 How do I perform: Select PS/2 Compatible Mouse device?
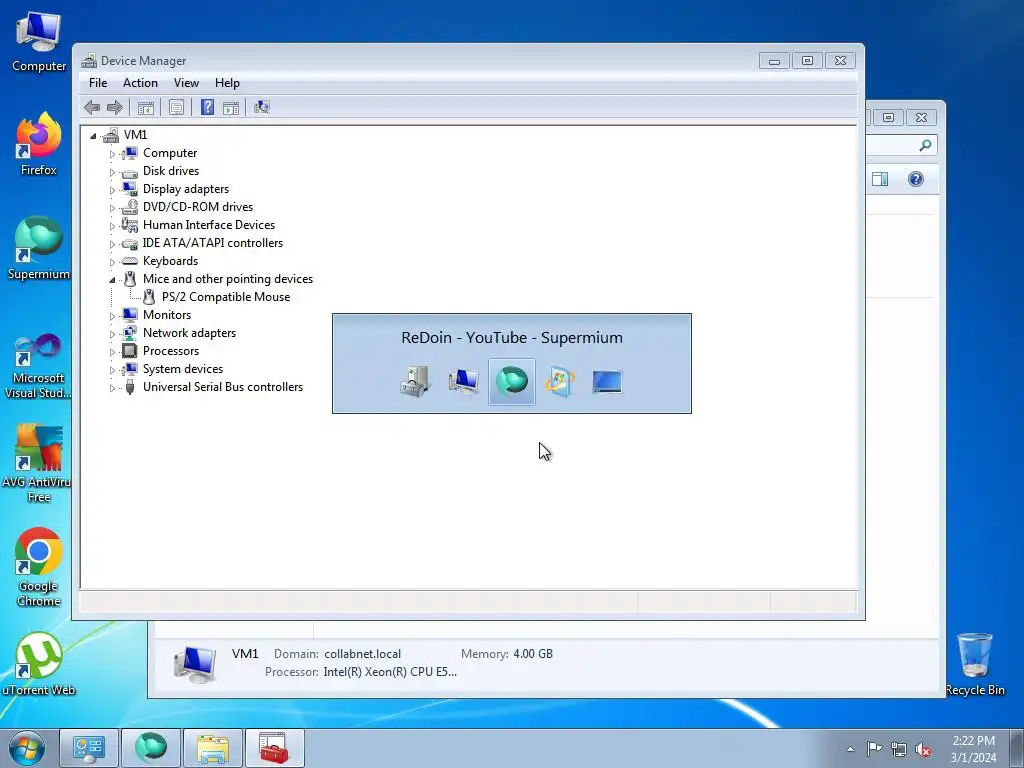226,297
